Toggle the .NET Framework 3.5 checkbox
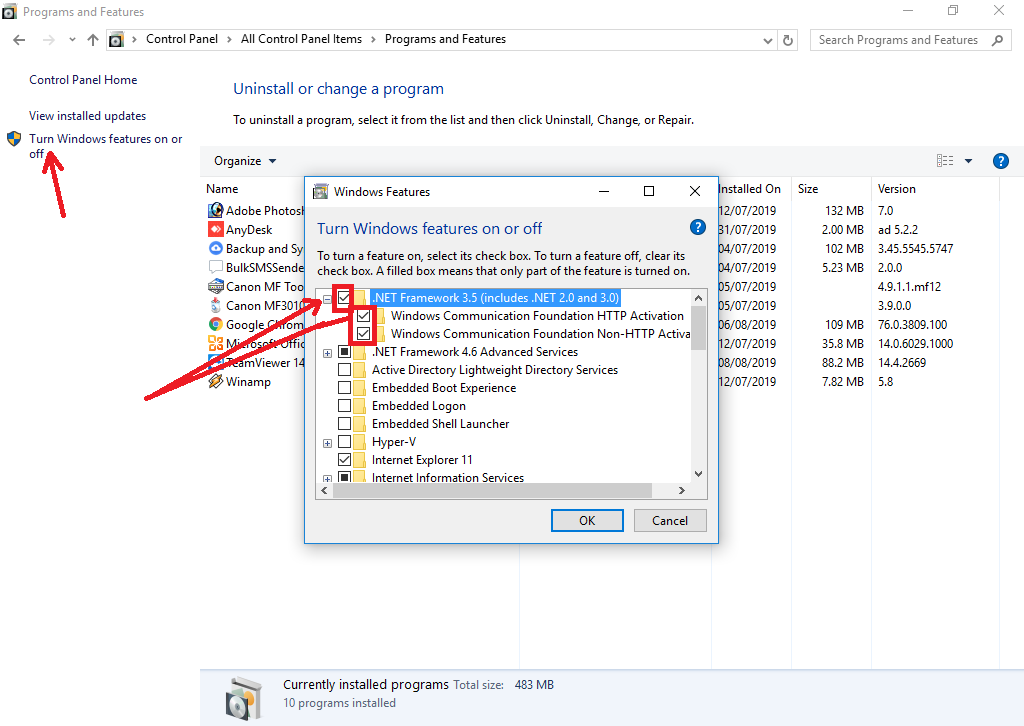The height and width of the screenshot is (726, 1024). (x=344, y=298)
